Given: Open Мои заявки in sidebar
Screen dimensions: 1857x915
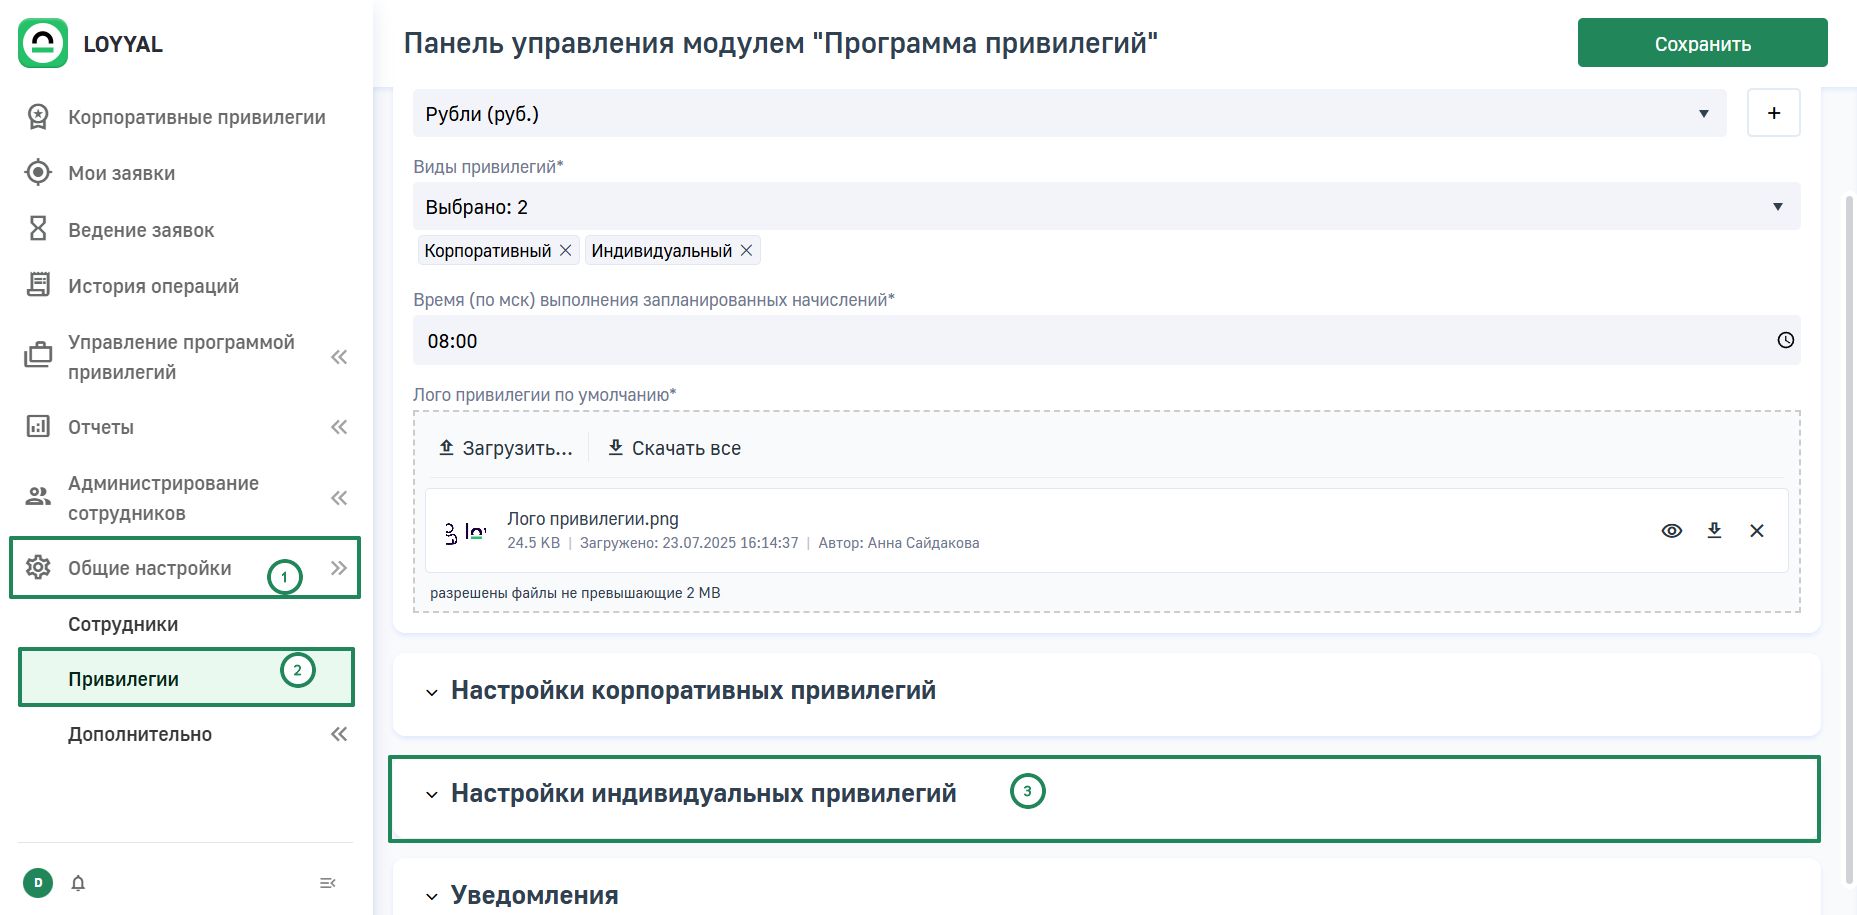Looking at the screenshot, I should coord(121,173).
